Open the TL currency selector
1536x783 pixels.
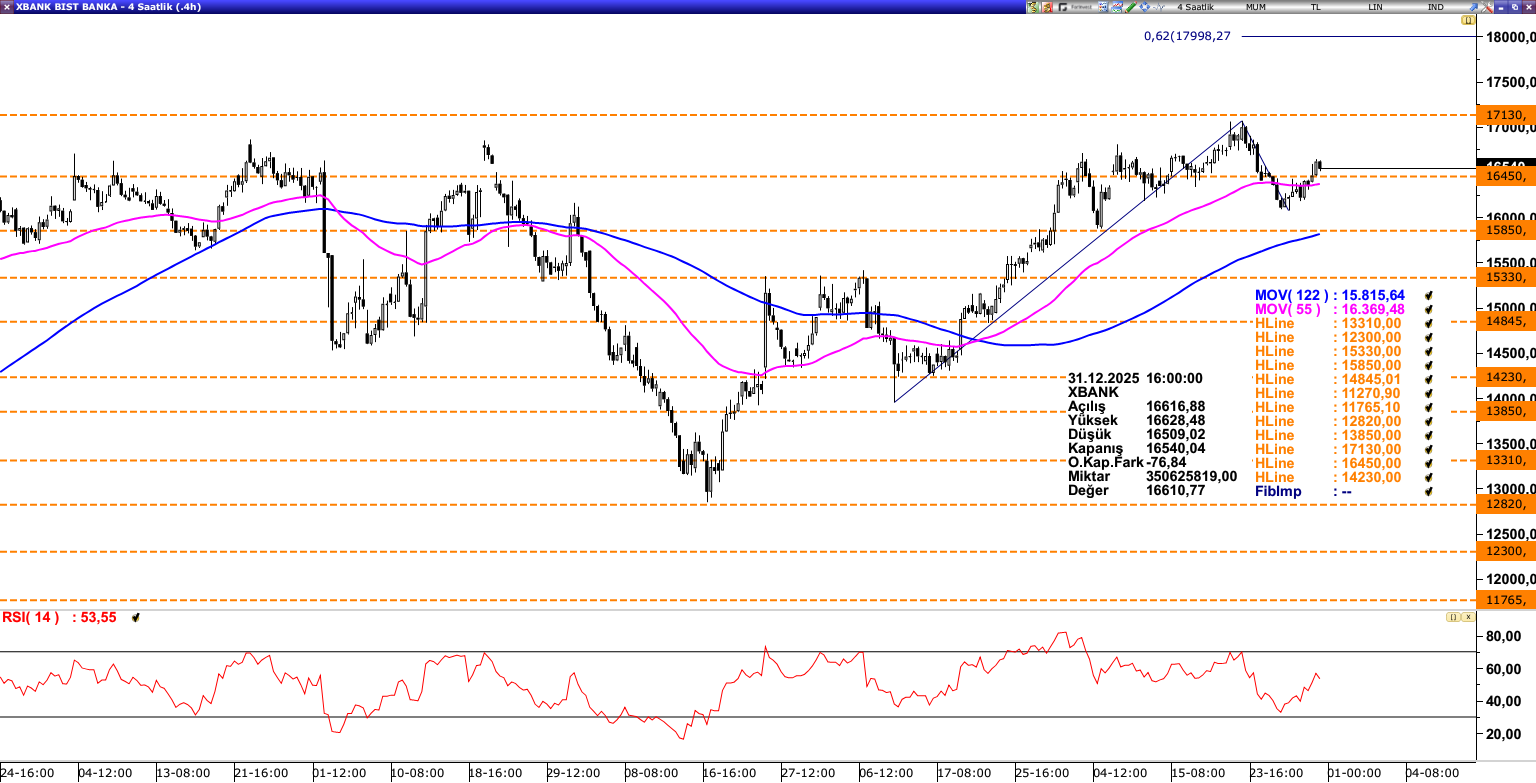1316,7
